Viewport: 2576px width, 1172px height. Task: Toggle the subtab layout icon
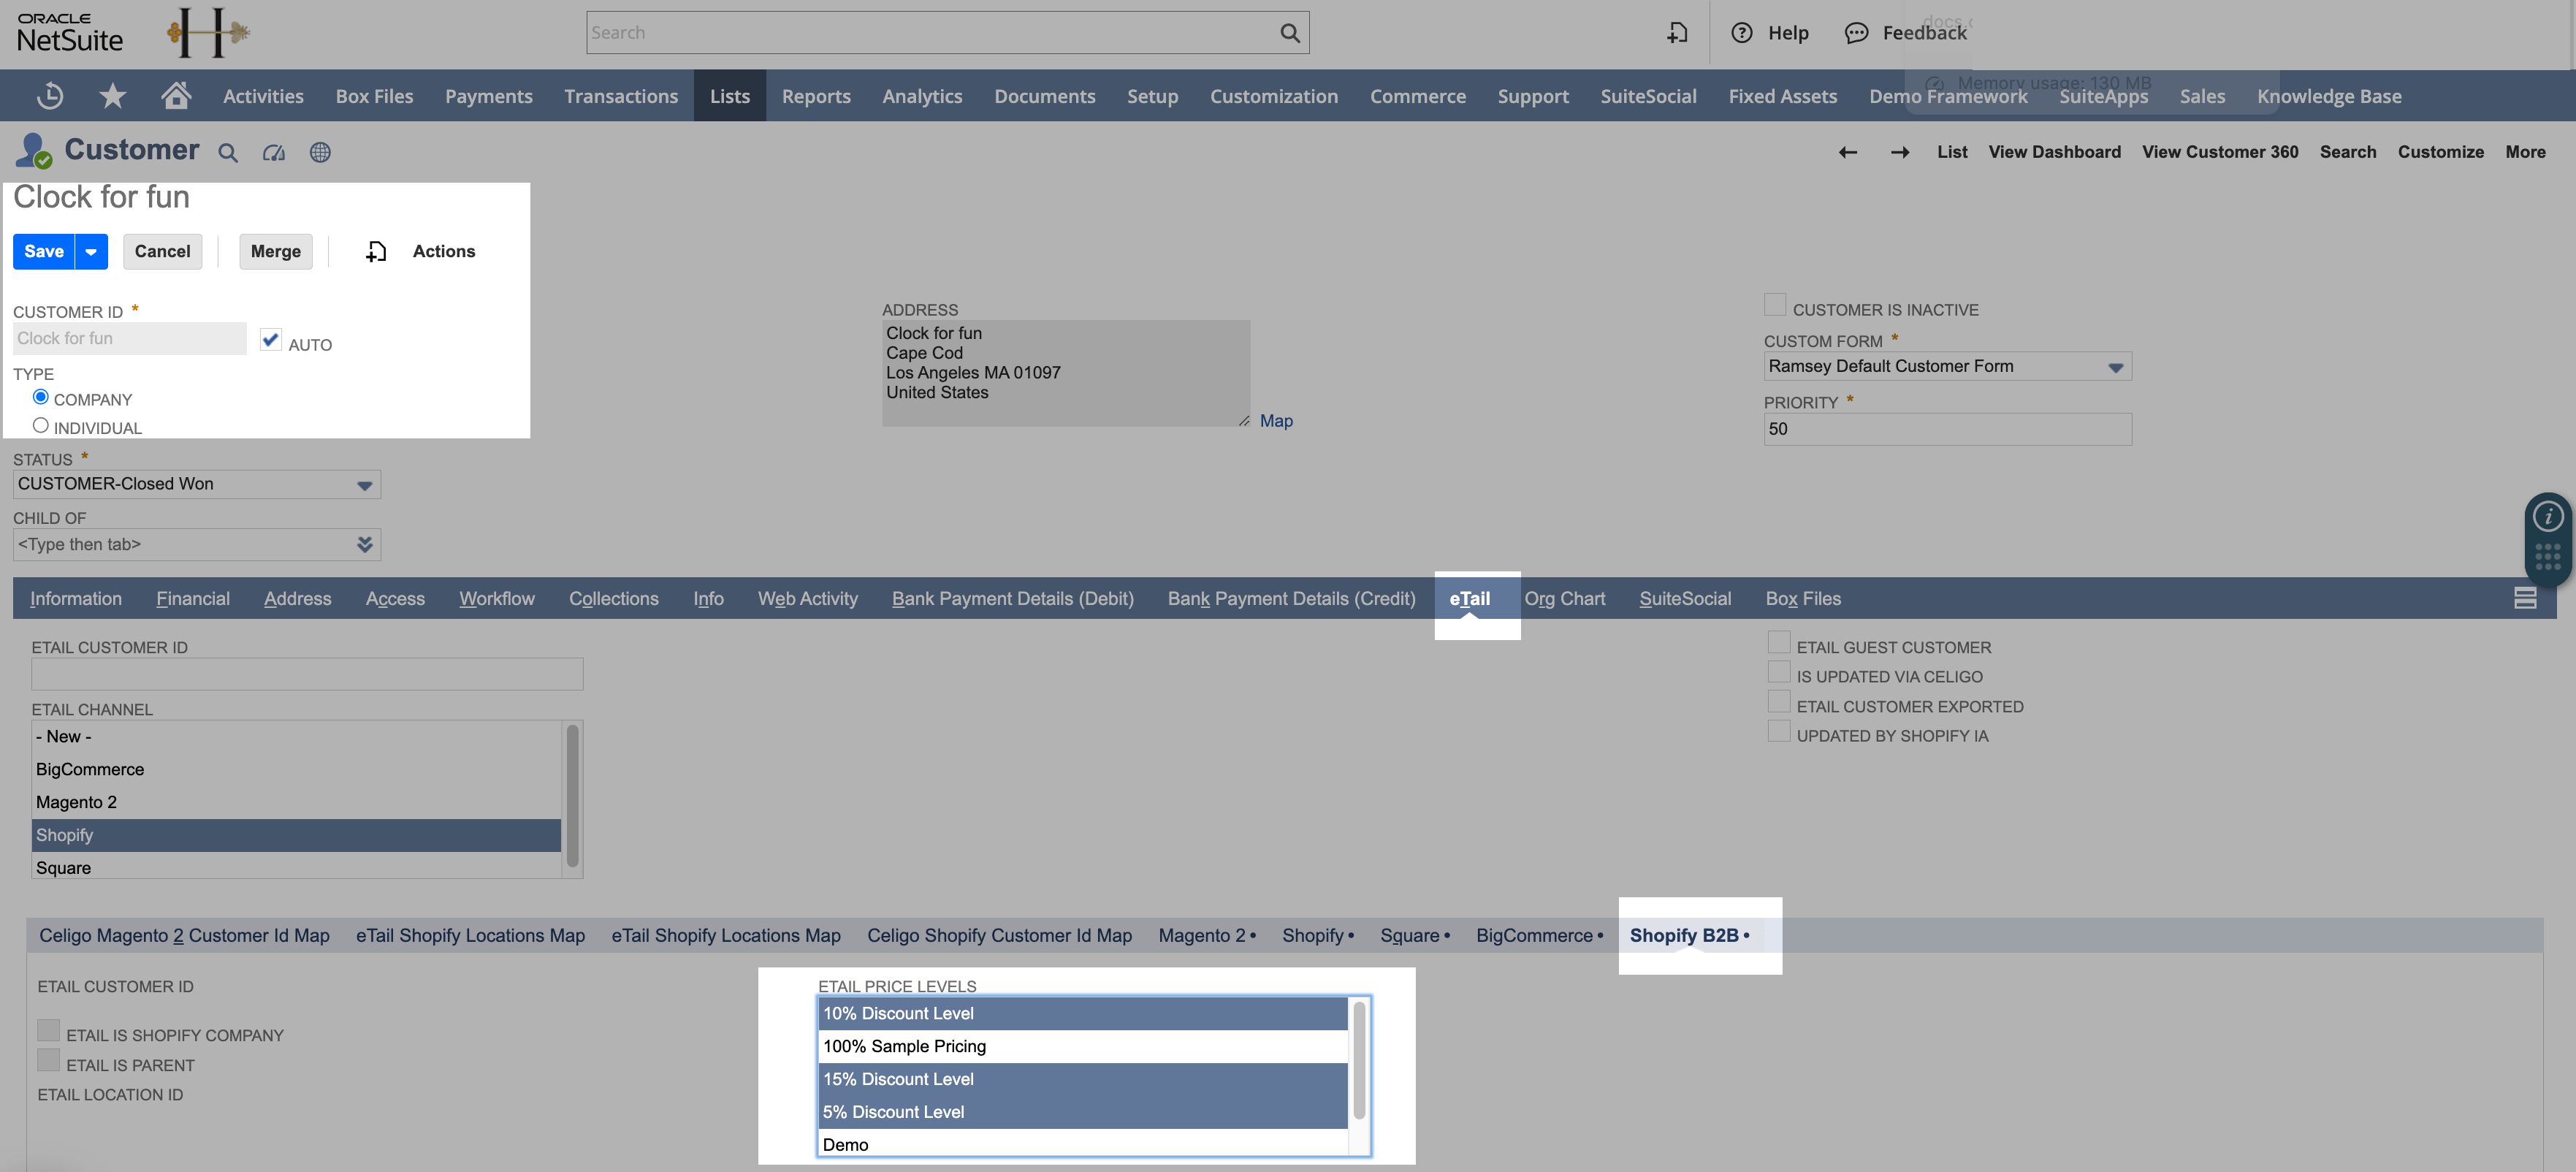coord(2525,598)
